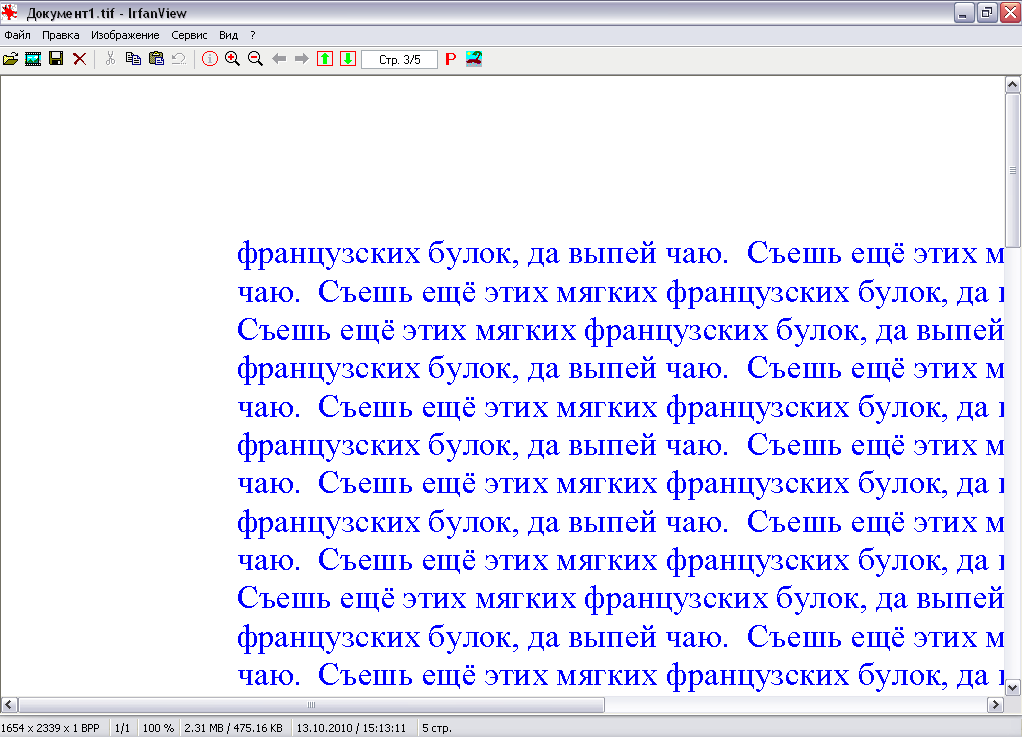The image size is (1022, 737).
Task: Click the vertical scrollbar up arrow
Action: point(1012,86)
